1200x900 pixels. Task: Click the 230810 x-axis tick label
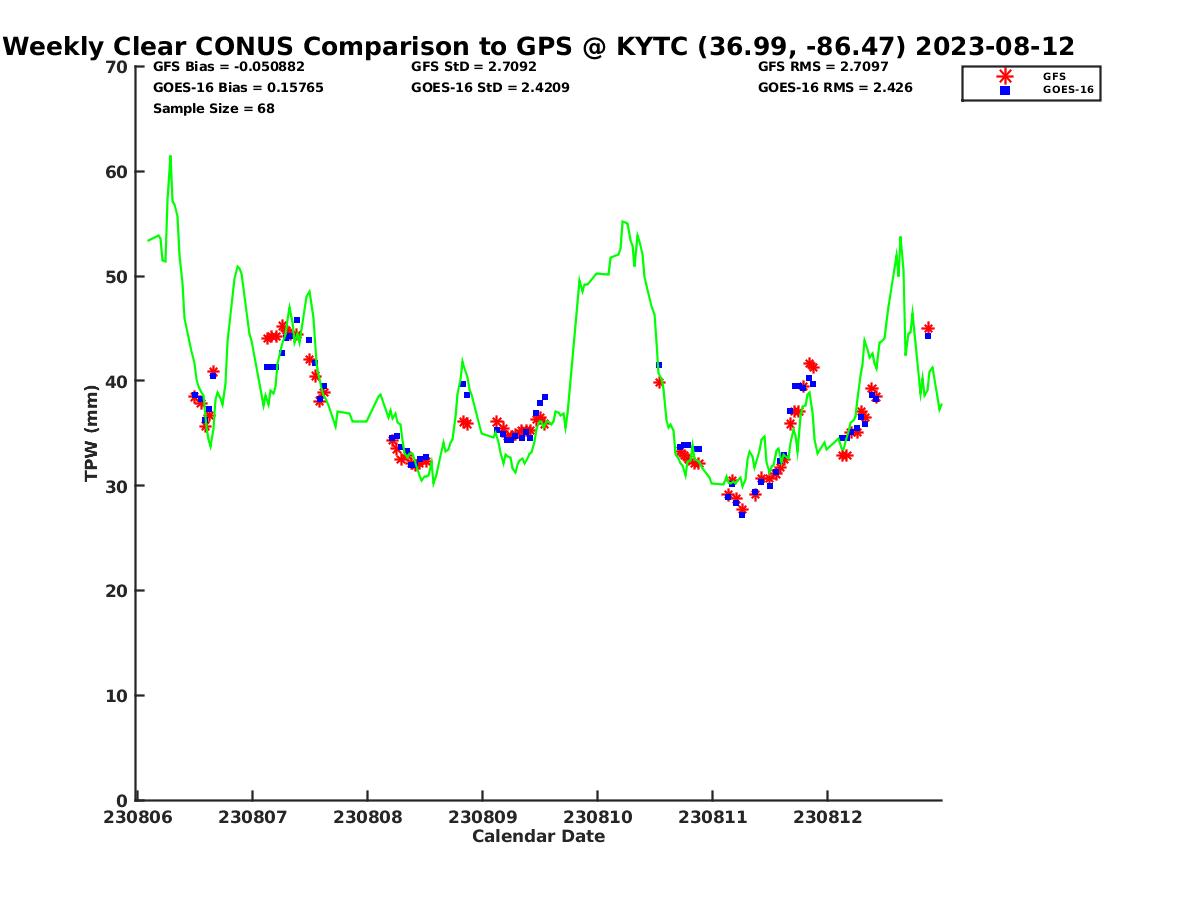pyautogui.click(x=597, y=817)
